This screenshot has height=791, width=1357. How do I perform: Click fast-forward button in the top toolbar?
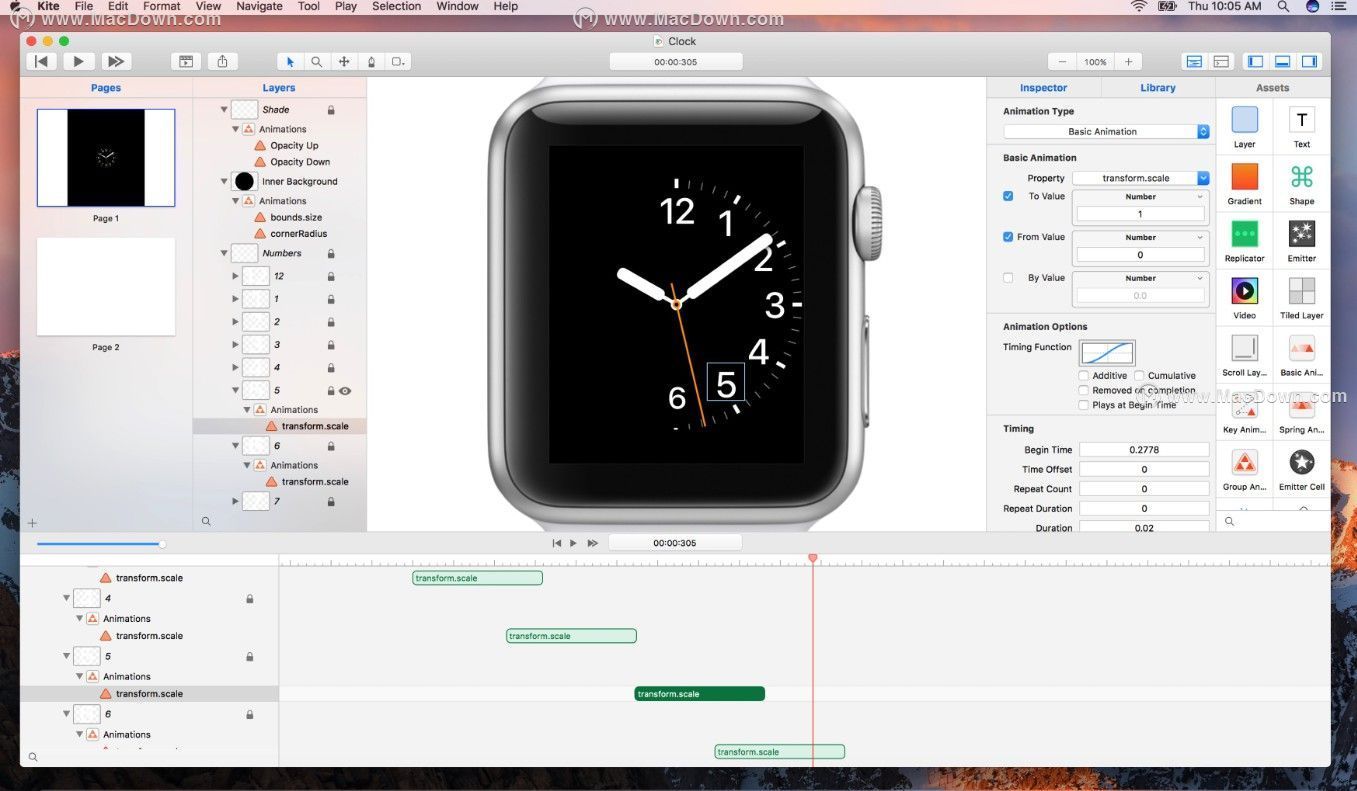coord(116,61)
